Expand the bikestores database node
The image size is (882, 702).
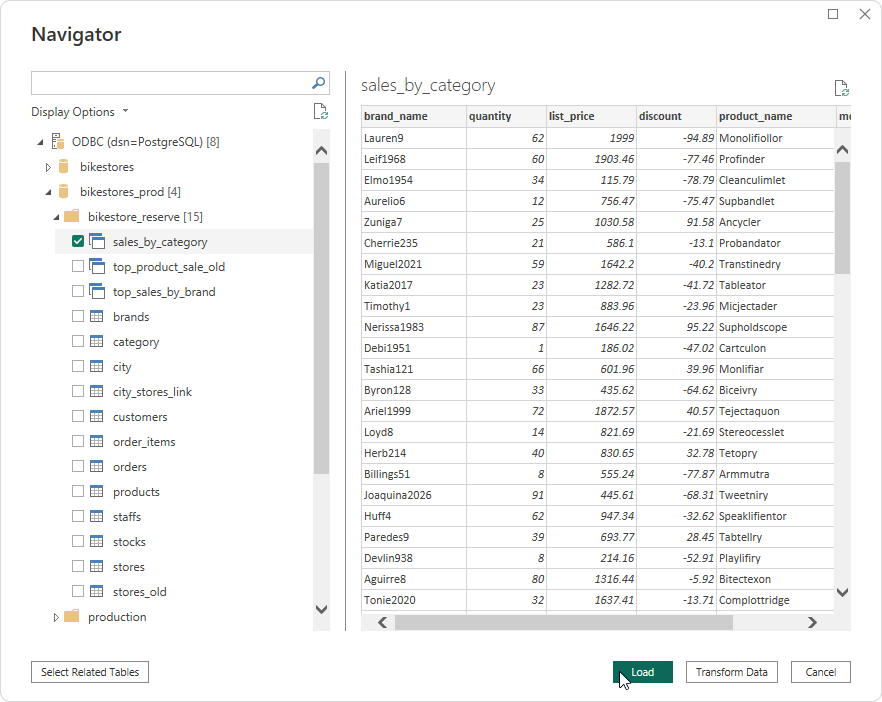point(48,167)
